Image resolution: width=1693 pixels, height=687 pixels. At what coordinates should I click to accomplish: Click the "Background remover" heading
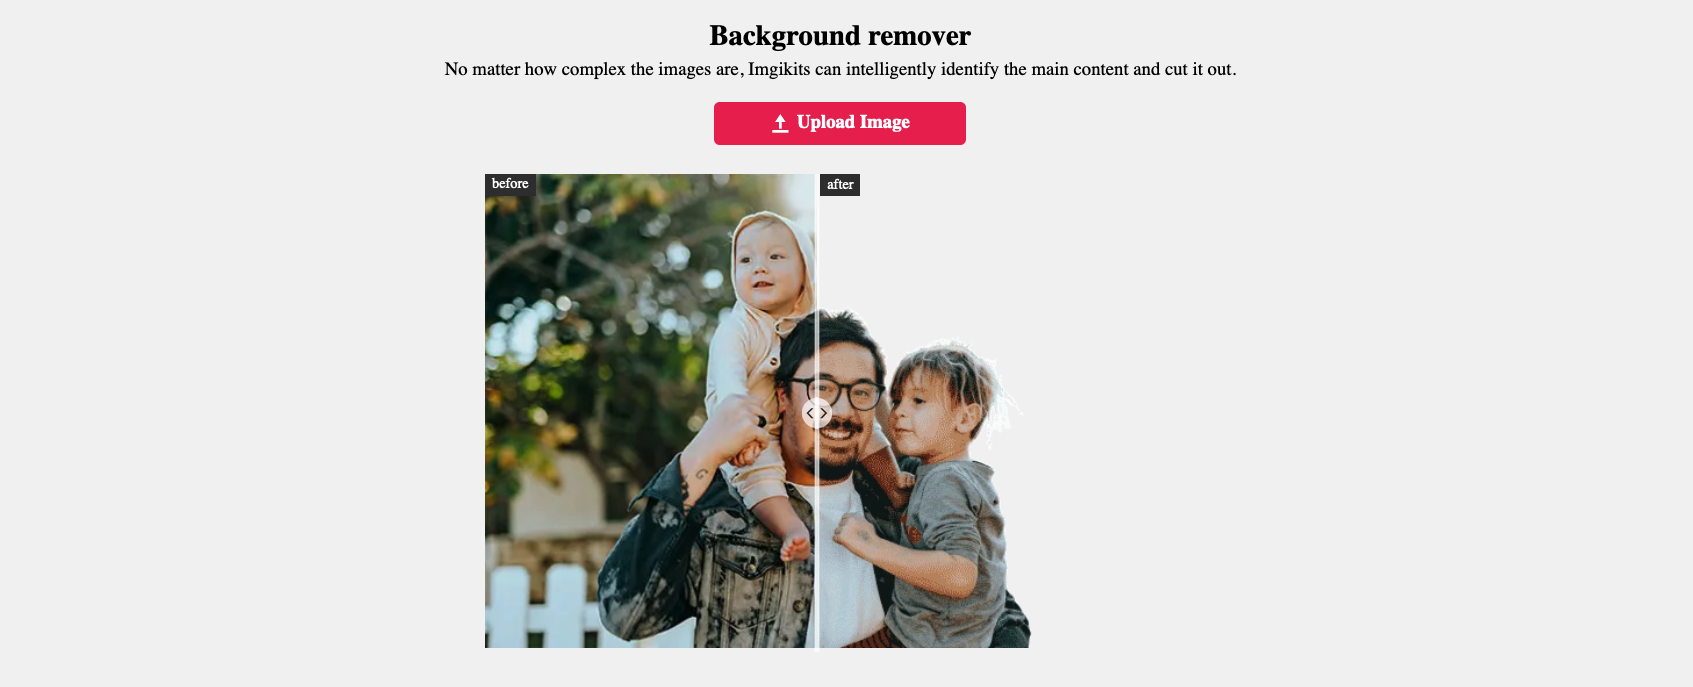840,36
